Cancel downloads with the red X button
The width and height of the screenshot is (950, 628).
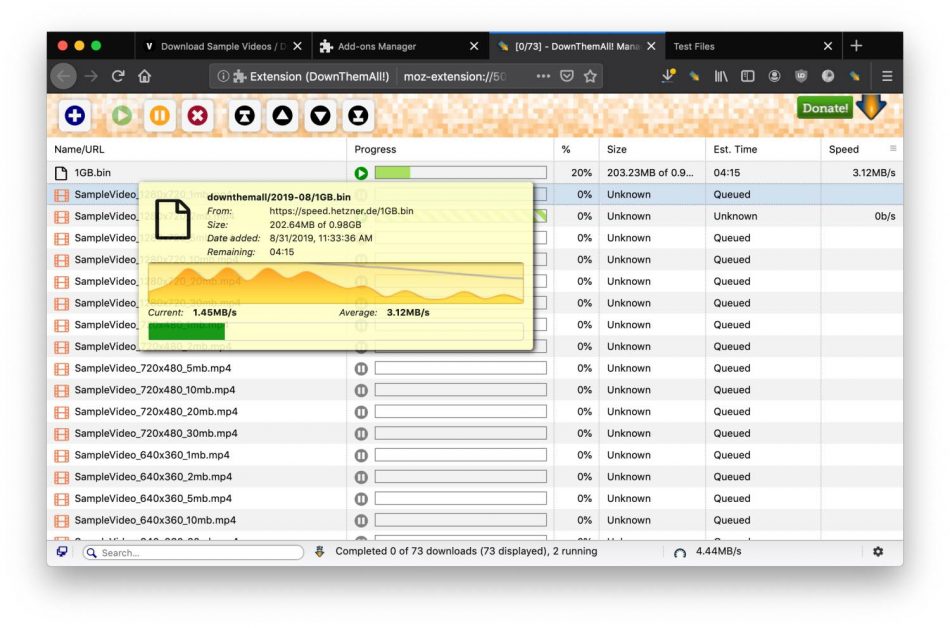tap(198, 116)
